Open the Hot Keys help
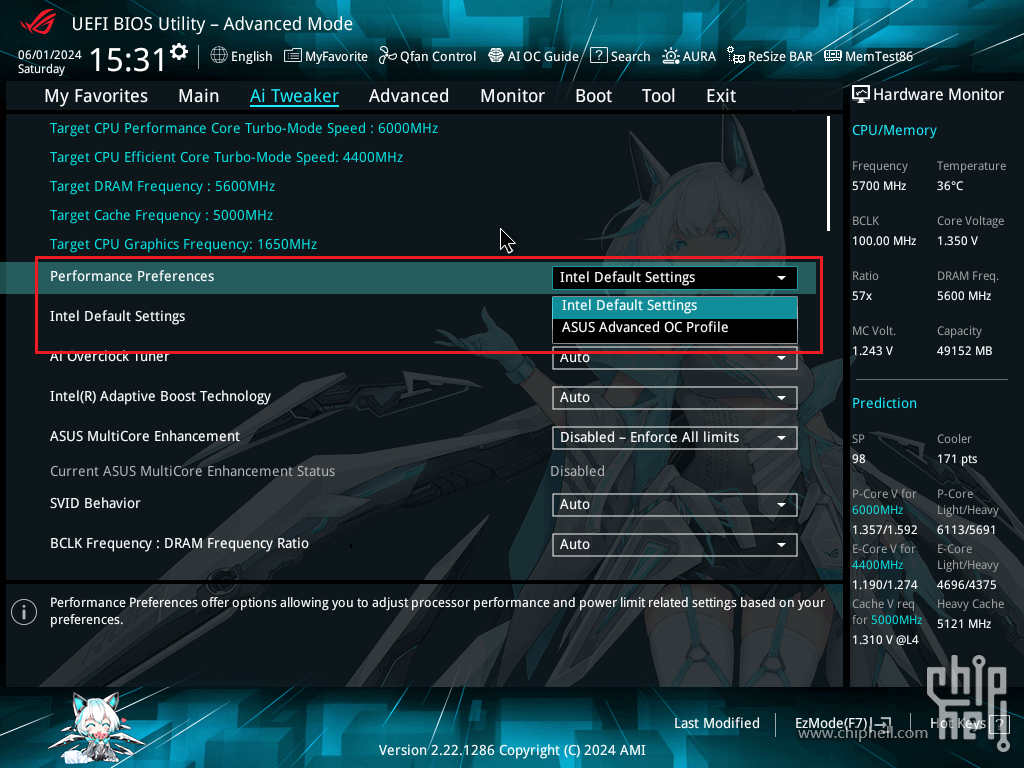 (x=969, y=723)
